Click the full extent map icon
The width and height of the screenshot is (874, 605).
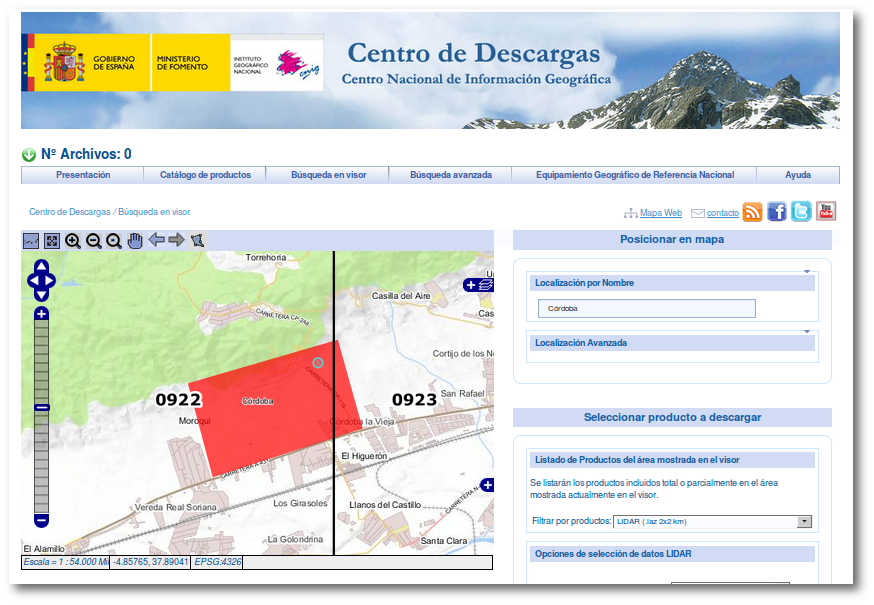(52, 240)
